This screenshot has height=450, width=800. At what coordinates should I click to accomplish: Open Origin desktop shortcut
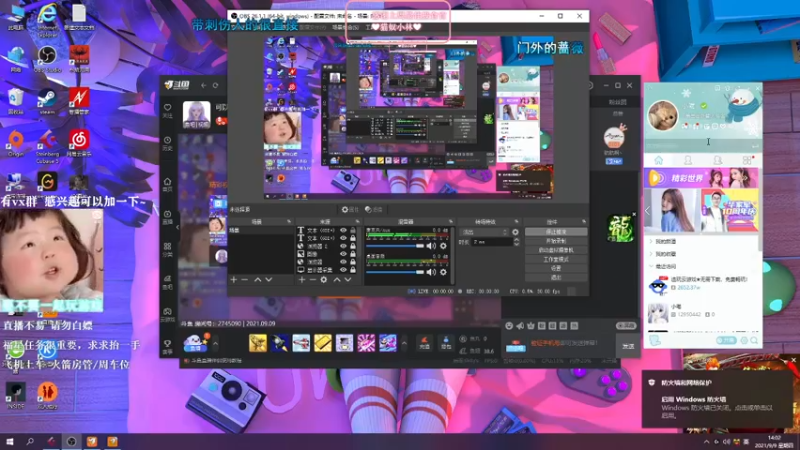tap(16, 143)
